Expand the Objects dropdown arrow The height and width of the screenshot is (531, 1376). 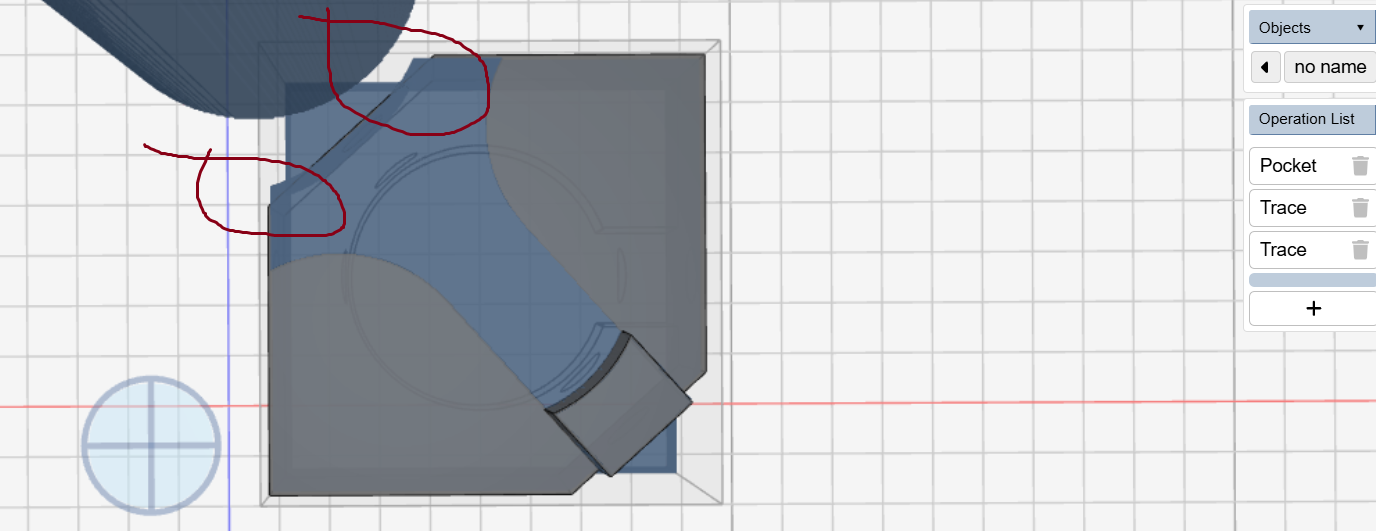[1359, 28]
